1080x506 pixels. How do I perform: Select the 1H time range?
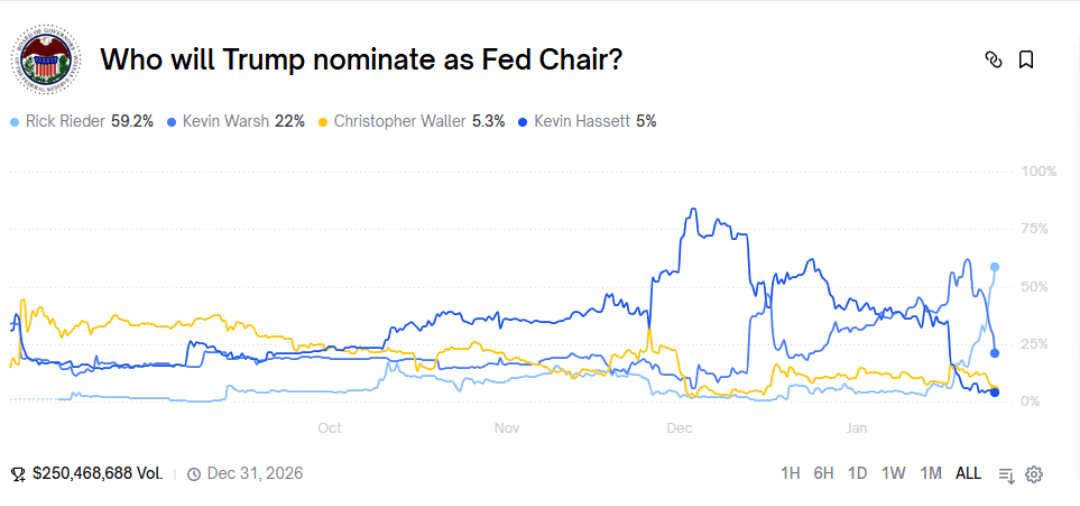tap(791, 473)
